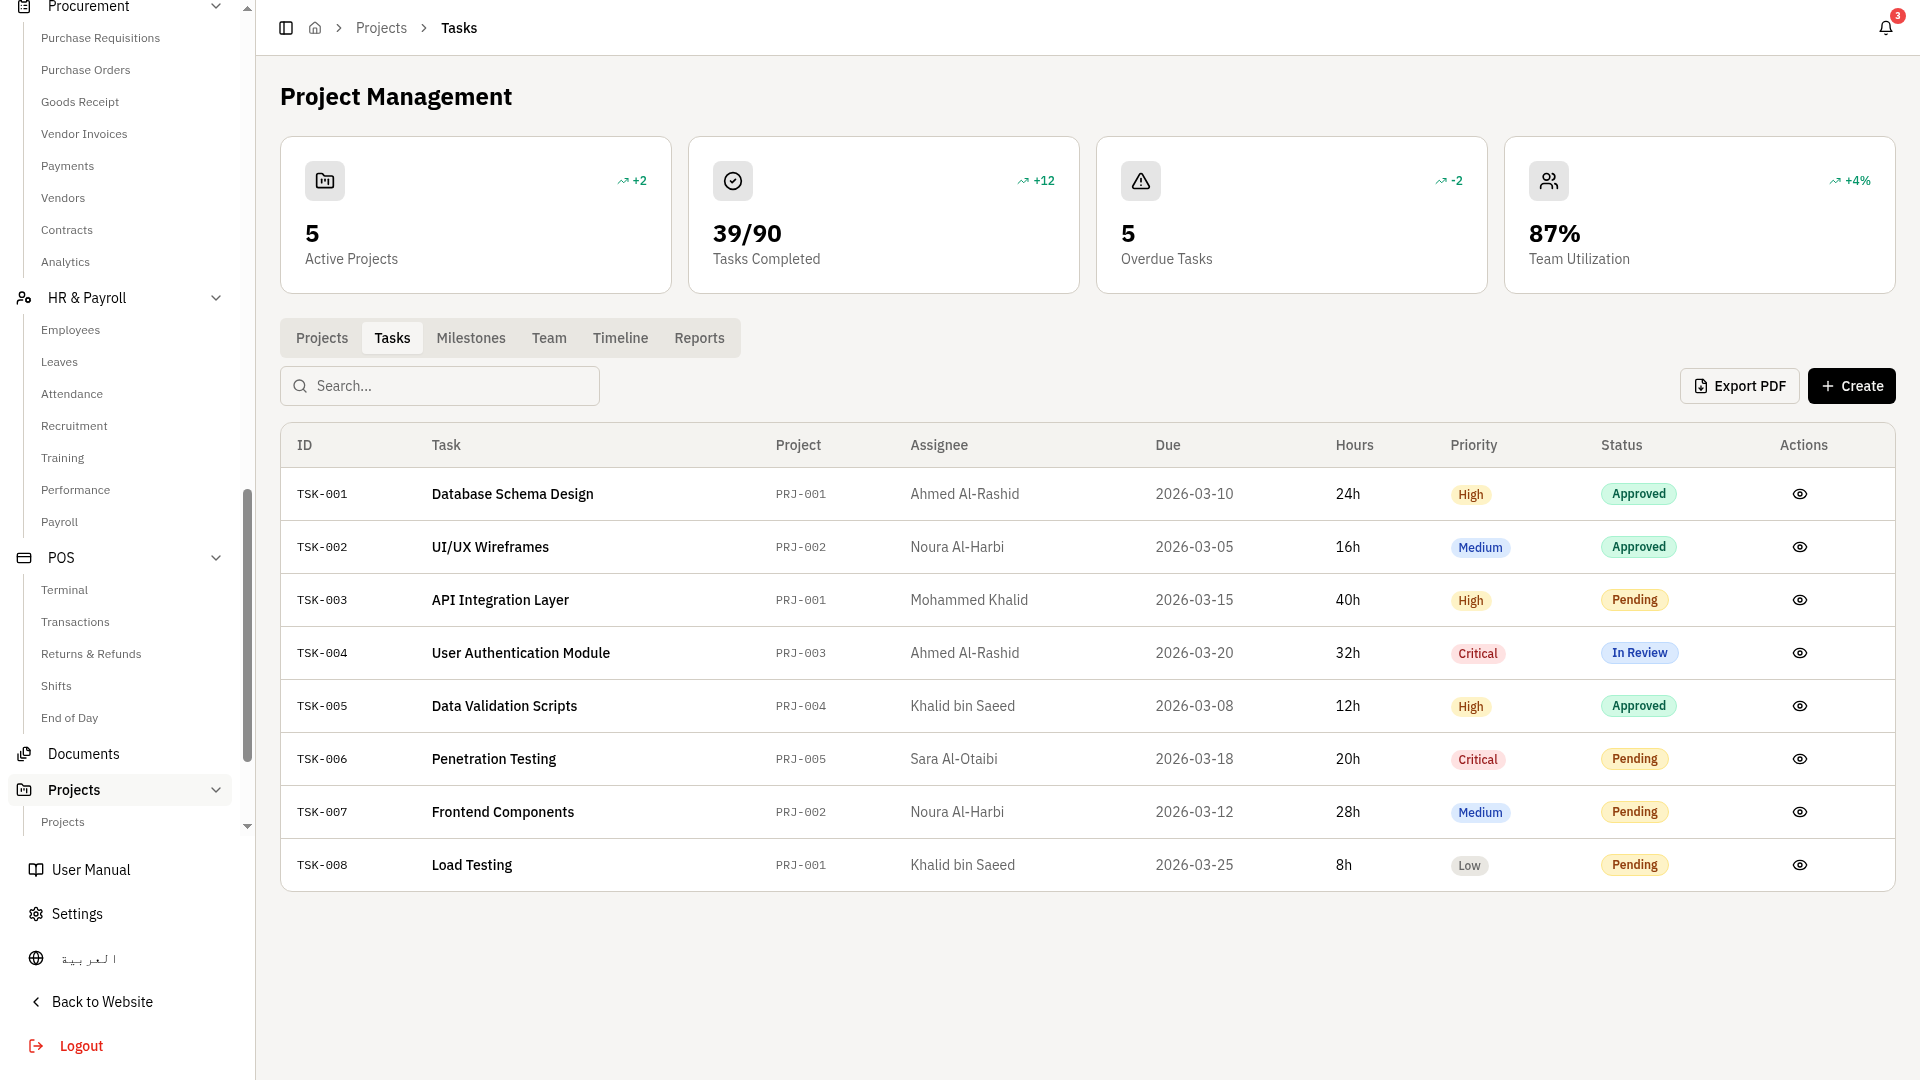Click the notification bell icon
Screen dimensions: 1920x1080
tap(1885, 28)
